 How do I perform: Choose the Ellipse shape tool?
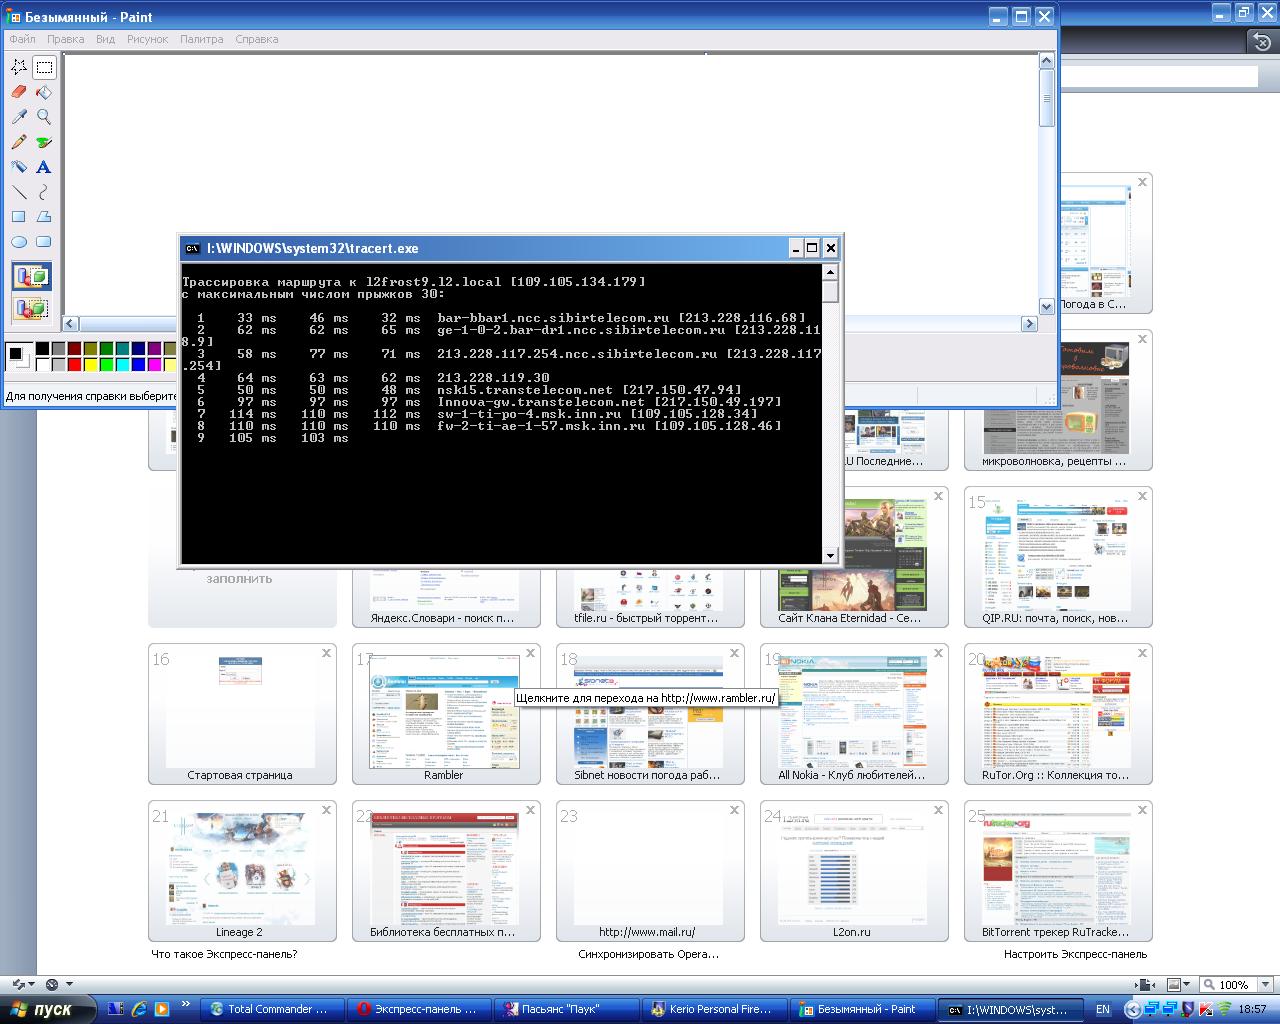pyautogui.click(x=19, y=241)
